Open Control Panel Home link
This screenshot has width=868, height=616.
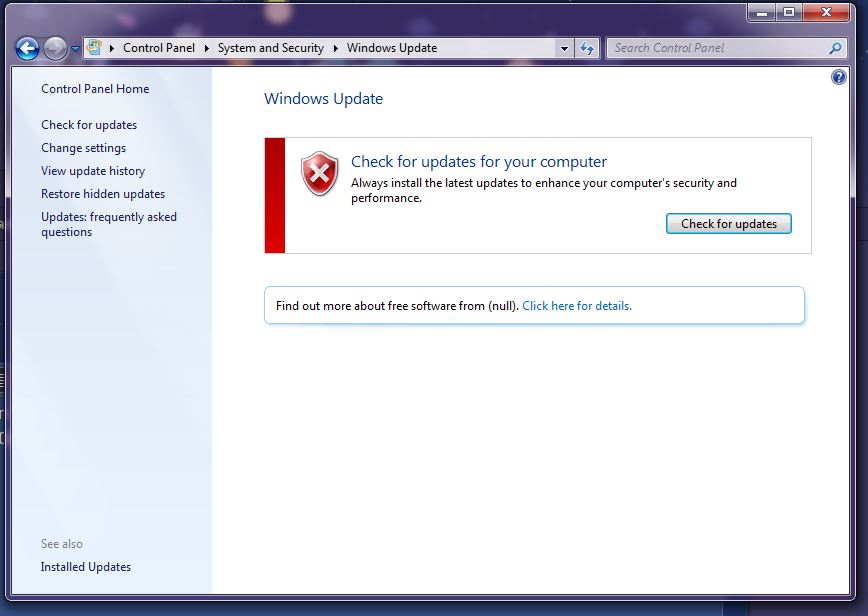tap(95, 89)
